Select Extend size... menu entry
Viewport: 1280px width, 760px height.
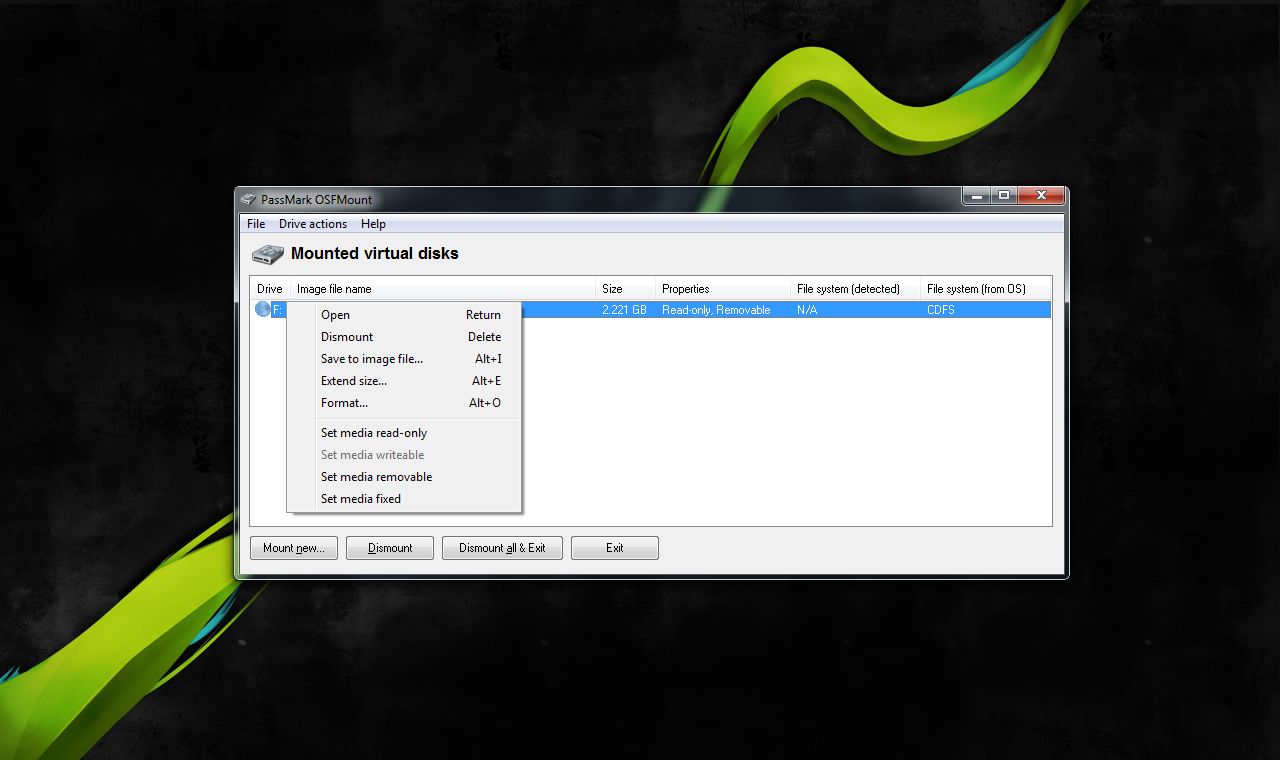[x=404, y=381]
